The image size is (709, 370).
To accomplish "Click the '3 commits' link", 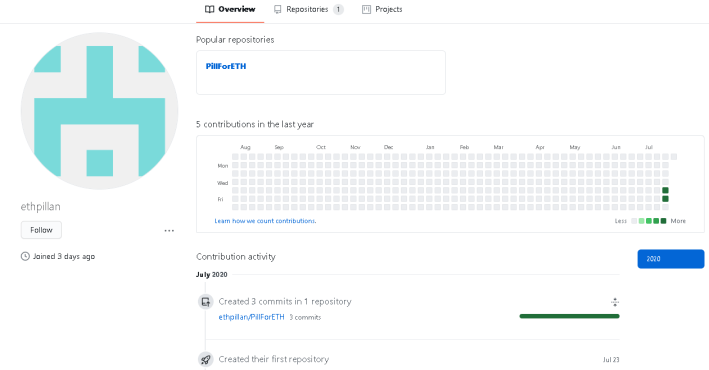I will click(305, 318).
